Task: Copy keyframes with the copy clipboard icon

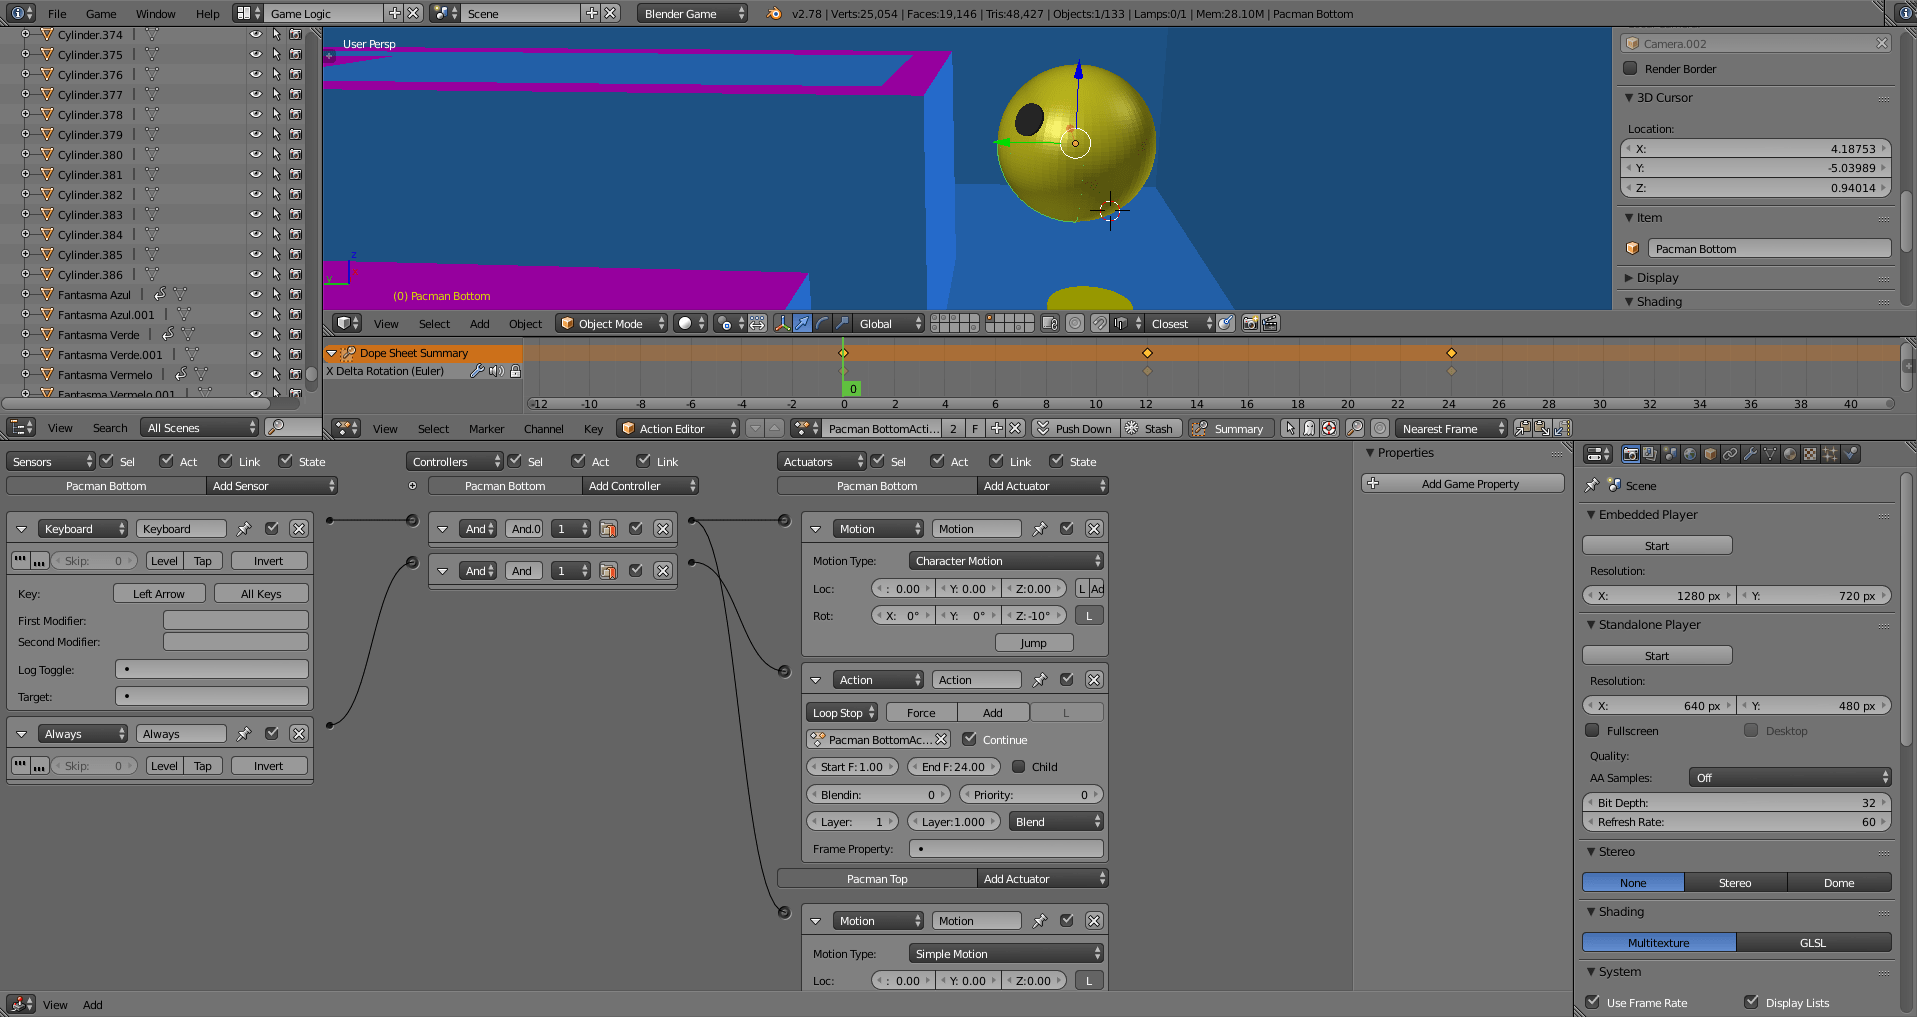Action: click(1523, 428)
